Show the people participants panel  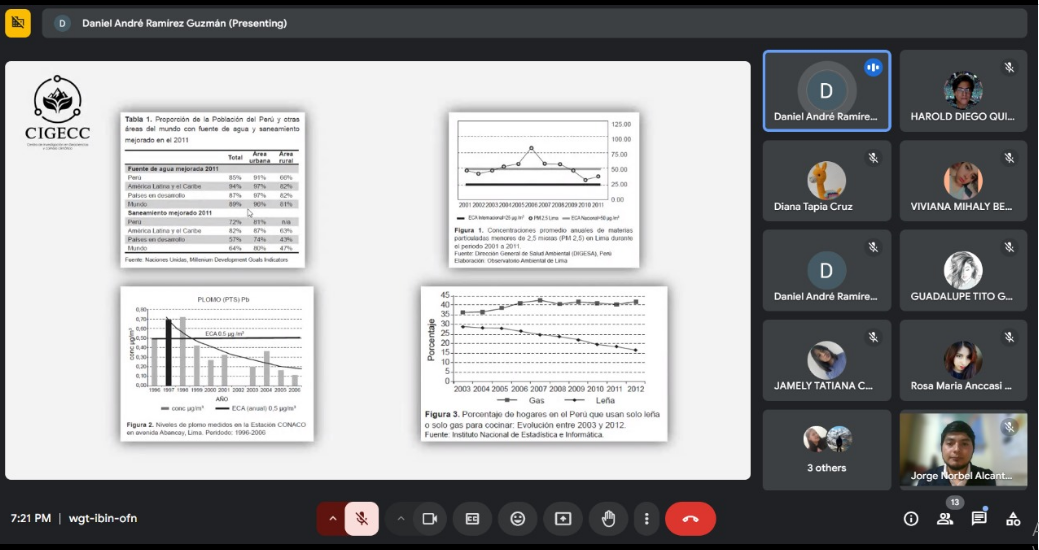click(945, 519)
